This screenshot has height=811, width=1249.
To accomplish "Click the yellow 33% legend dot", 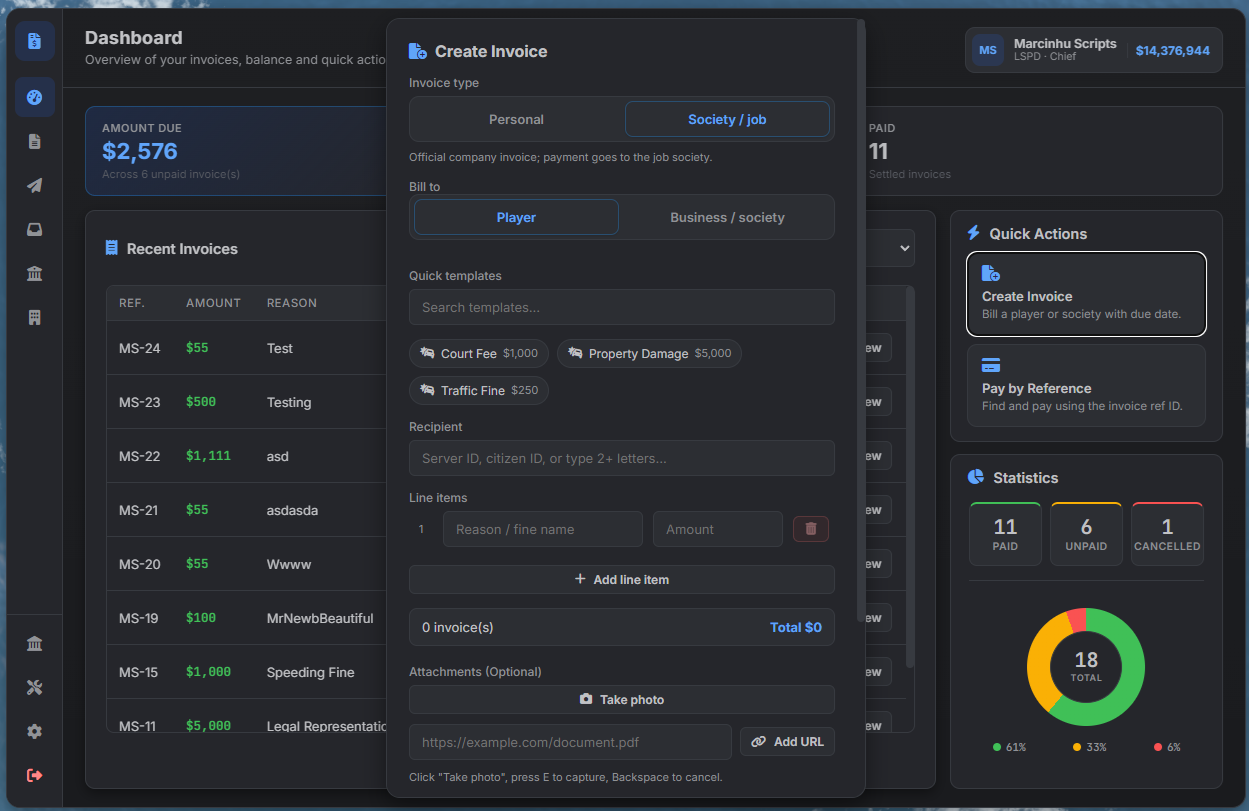I will tap(1077, 747).
